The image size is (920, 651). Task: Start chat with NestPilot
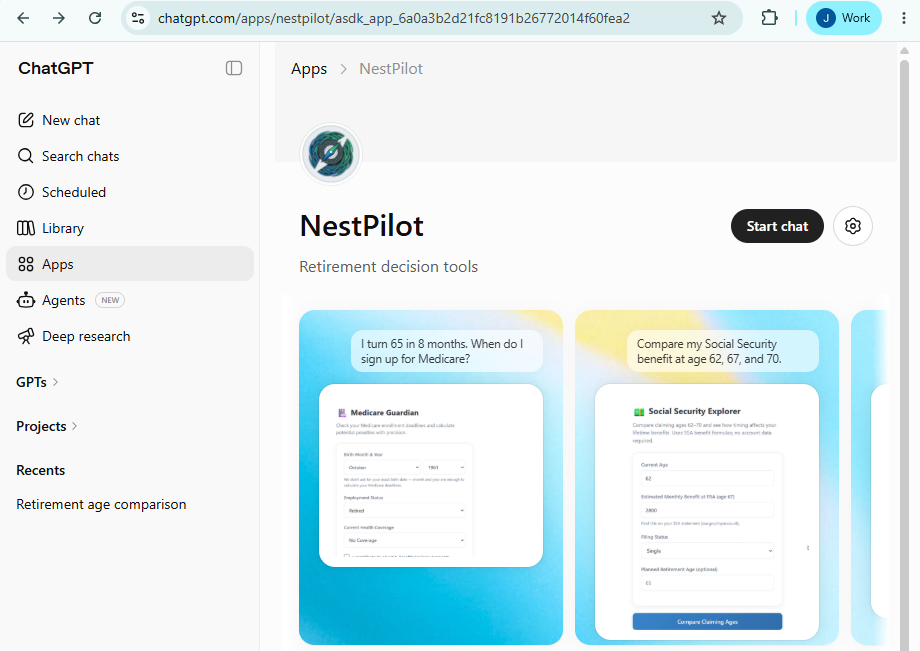click(777, 226)
